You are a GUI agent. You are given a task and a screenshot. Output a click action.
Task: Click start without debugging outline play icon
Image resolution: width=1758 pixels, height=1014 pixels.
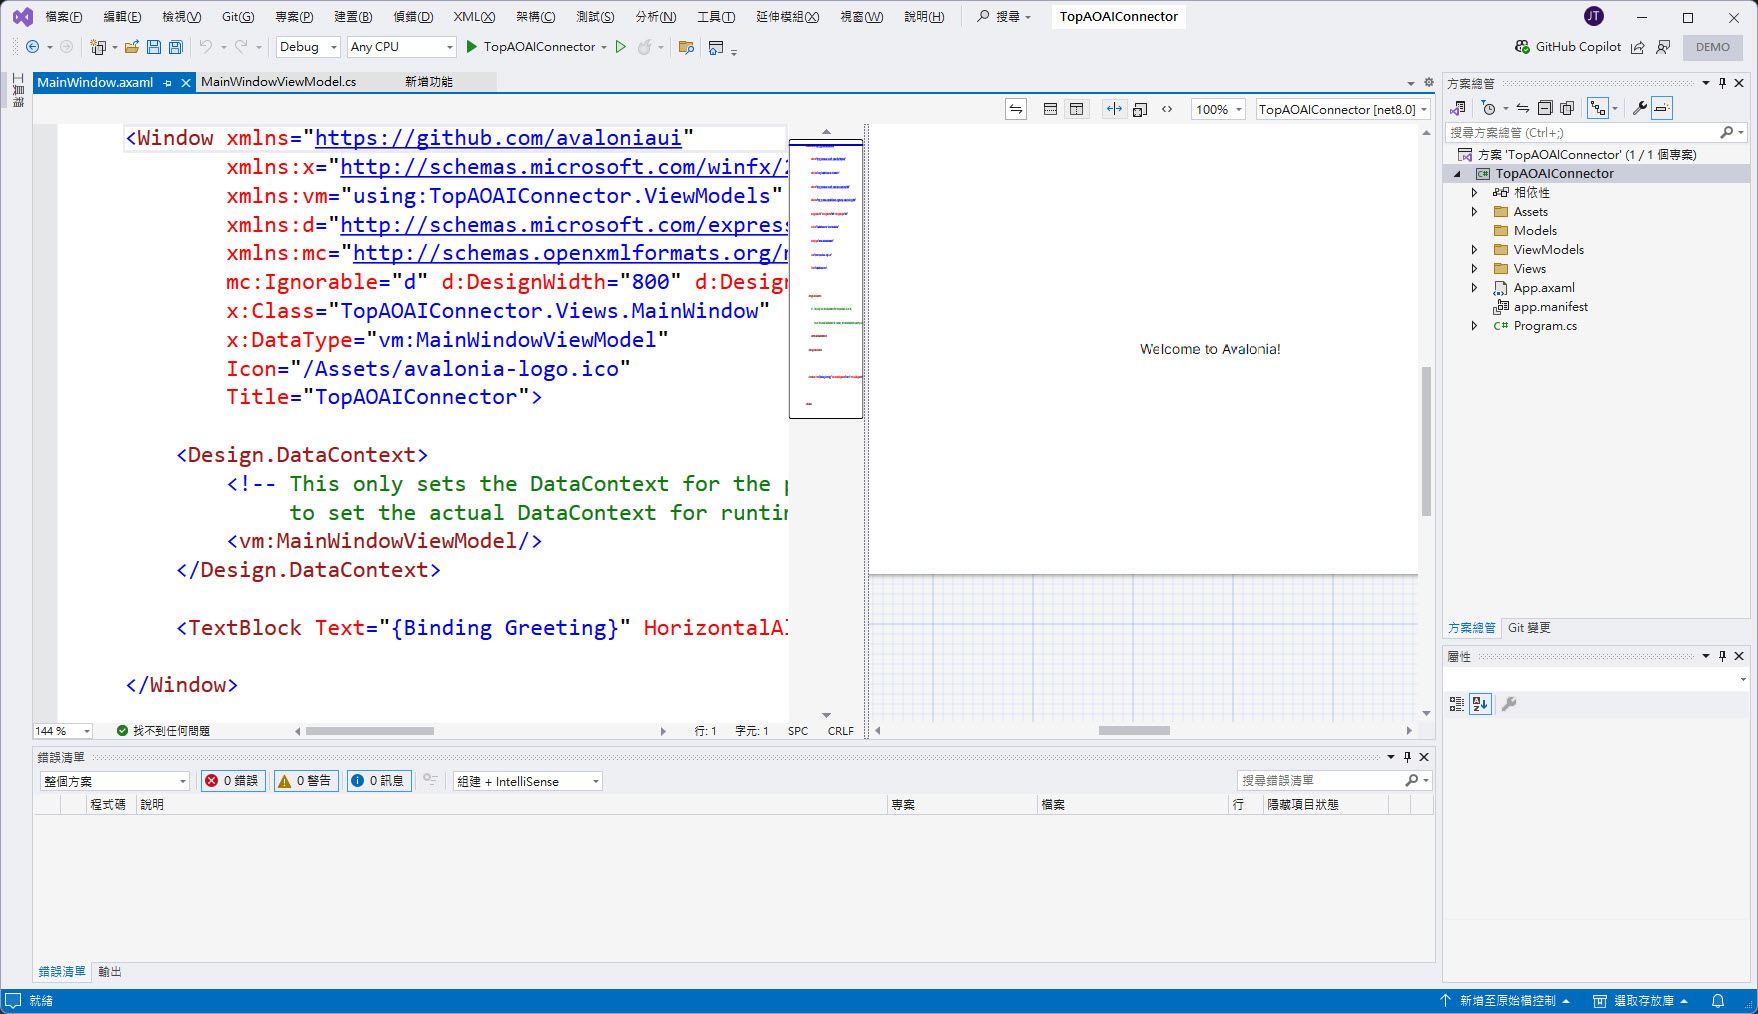pyautogui.click(x=621, y=47)
